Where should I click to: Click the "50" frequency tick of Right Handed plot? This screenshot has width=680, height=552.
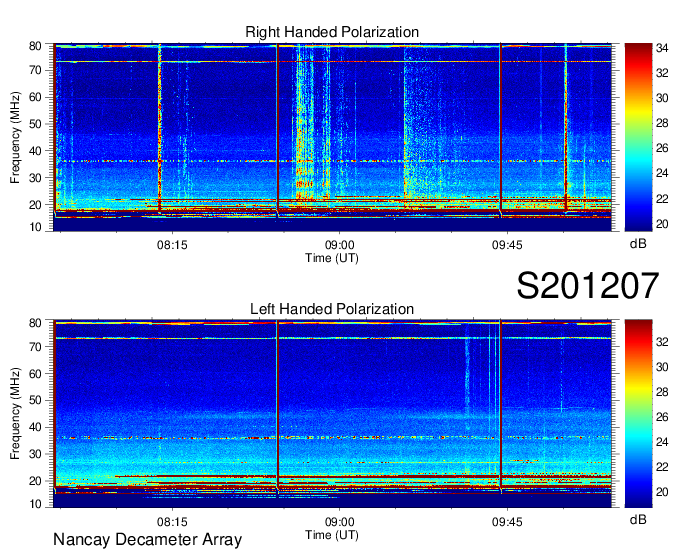click(x=35, y=124)
